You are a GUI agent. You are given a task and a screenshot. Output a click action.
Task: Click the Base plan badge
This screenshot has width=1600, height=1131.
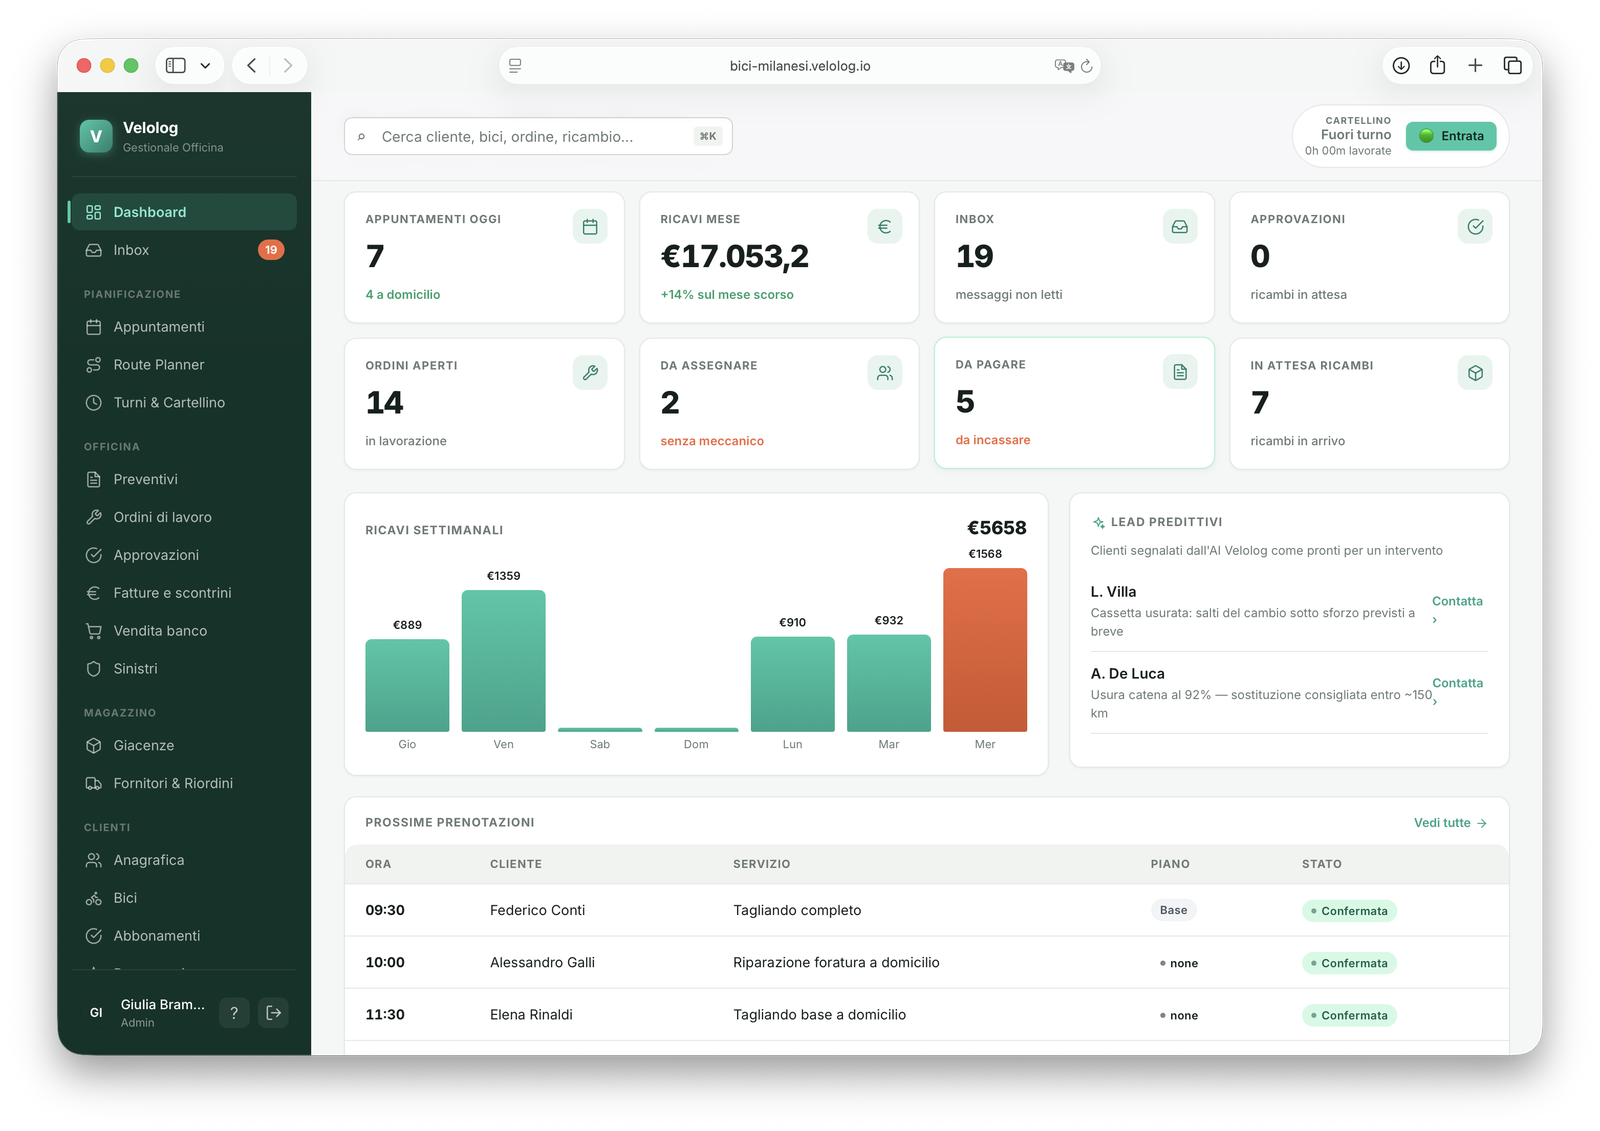coord(1173,910)
